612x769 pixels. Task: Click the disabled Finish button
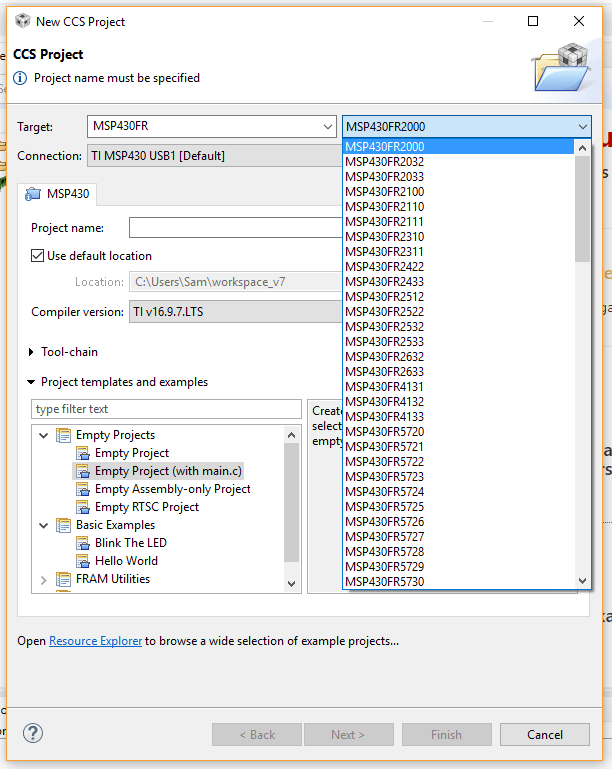point(447,734)
